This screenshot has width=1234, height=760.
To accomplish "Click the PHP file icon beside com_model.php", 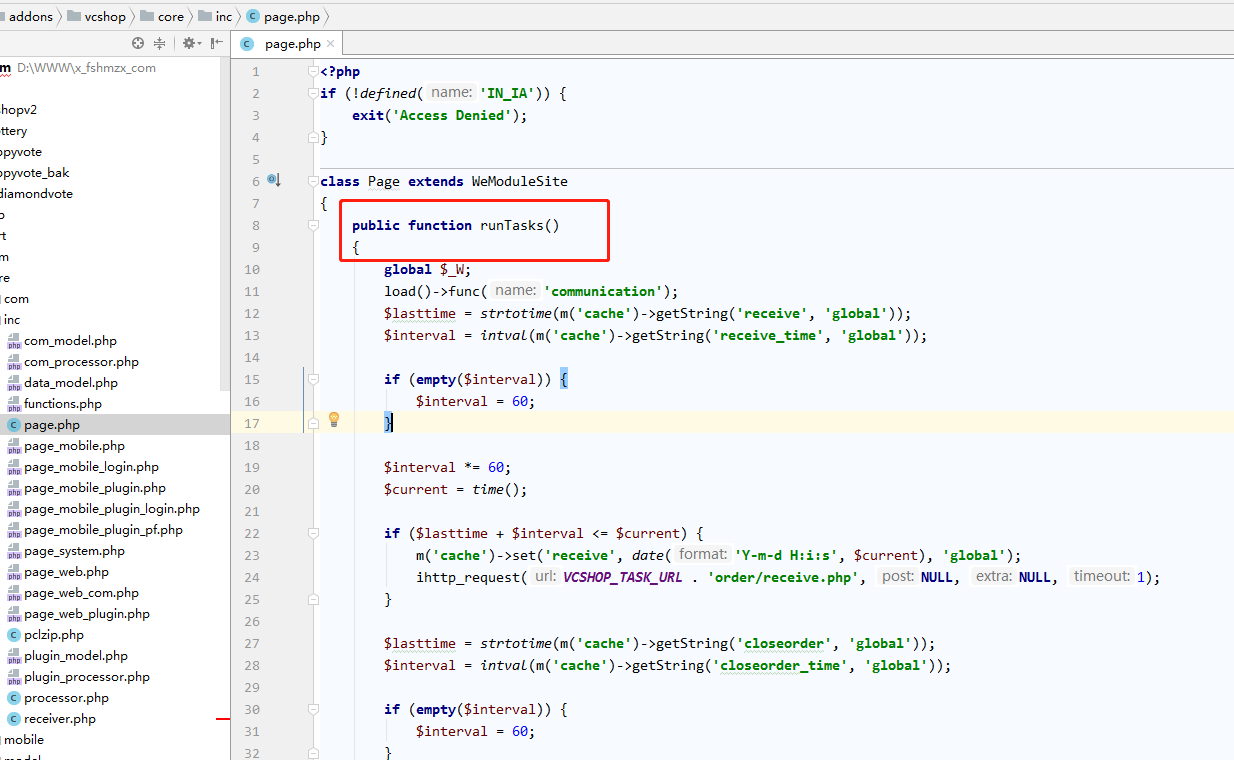I will (14, 341).
